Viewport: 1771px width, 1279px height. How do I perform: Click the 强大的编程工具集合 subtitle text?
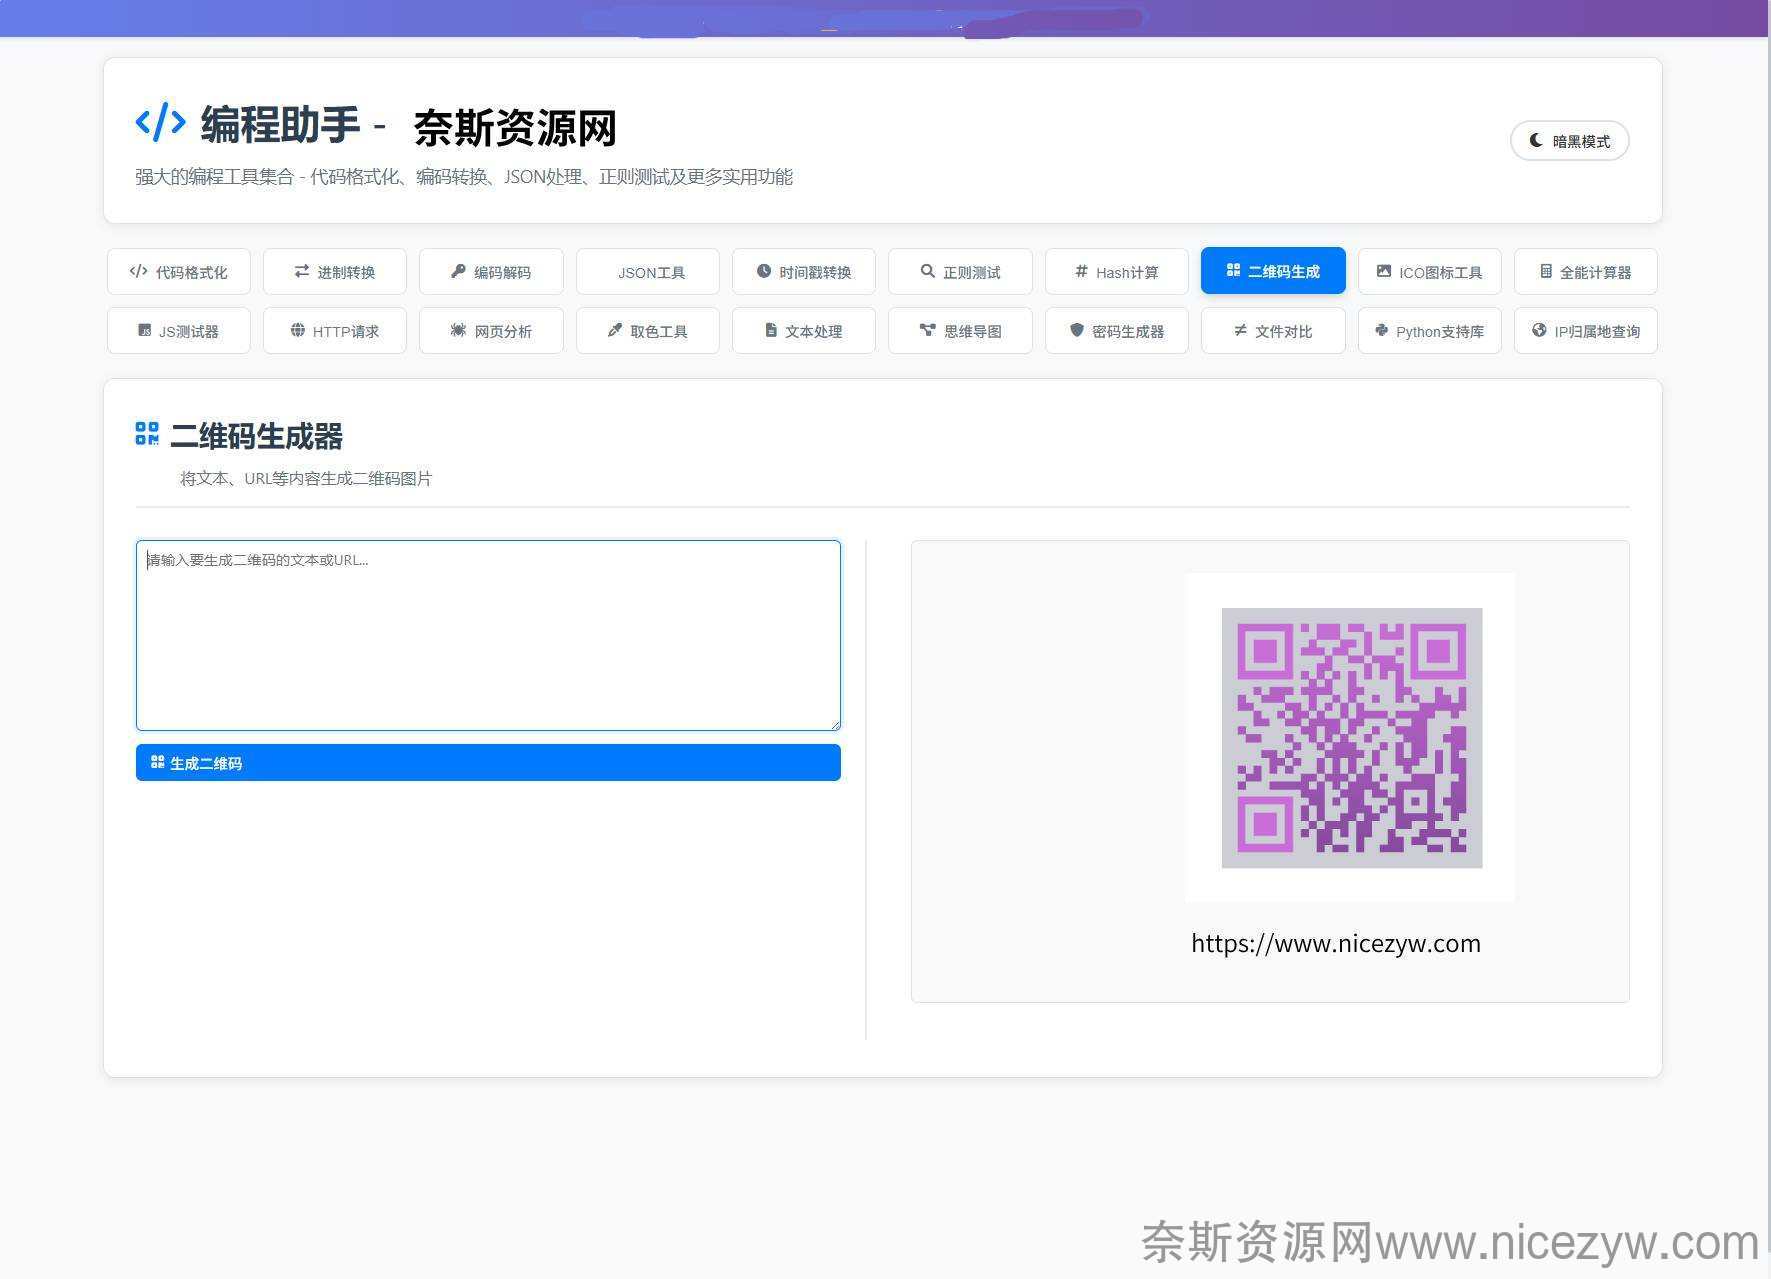(x=464, y=177)
